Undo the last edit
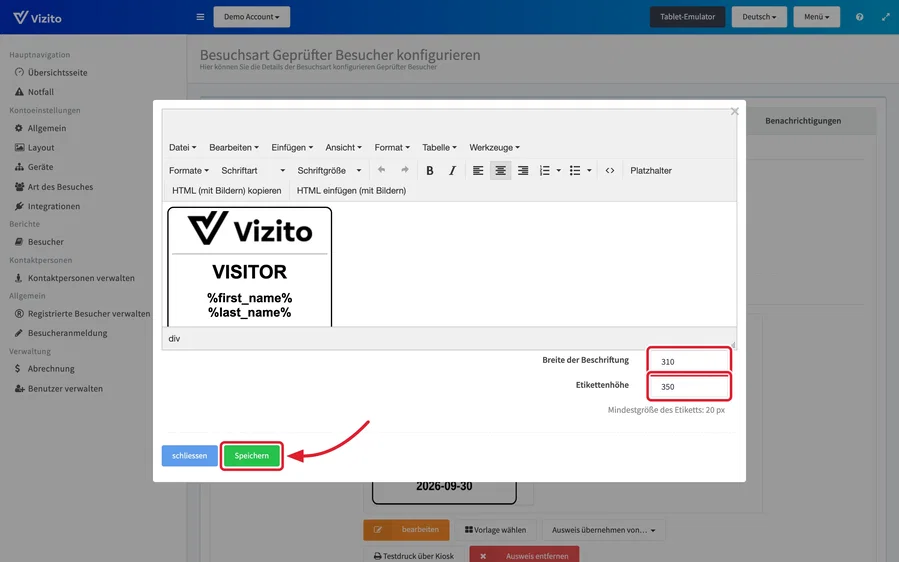The image size is (899, 562). tap(381, 170)
